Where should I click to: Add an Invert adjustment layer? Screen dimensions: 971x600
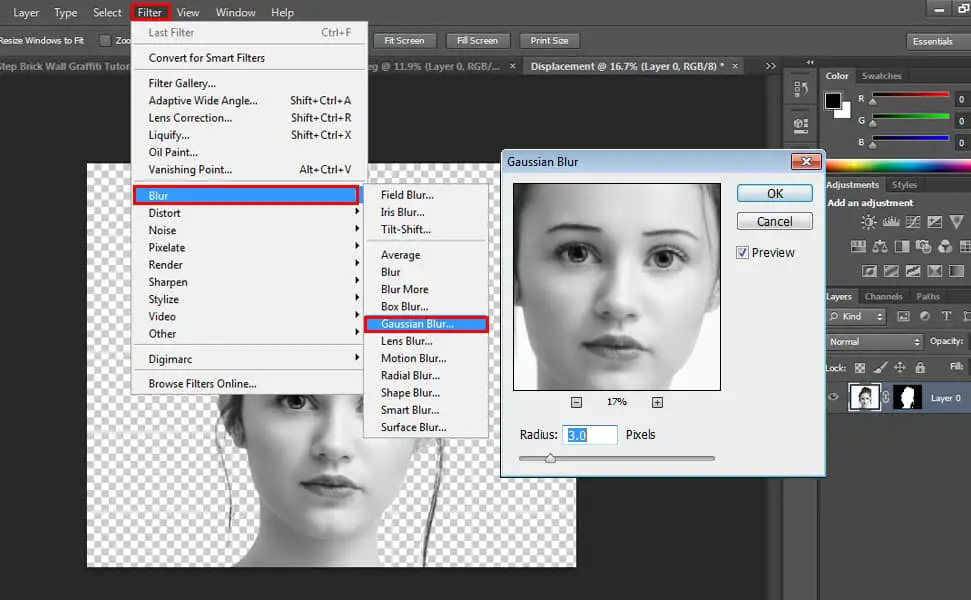point(869,271)
